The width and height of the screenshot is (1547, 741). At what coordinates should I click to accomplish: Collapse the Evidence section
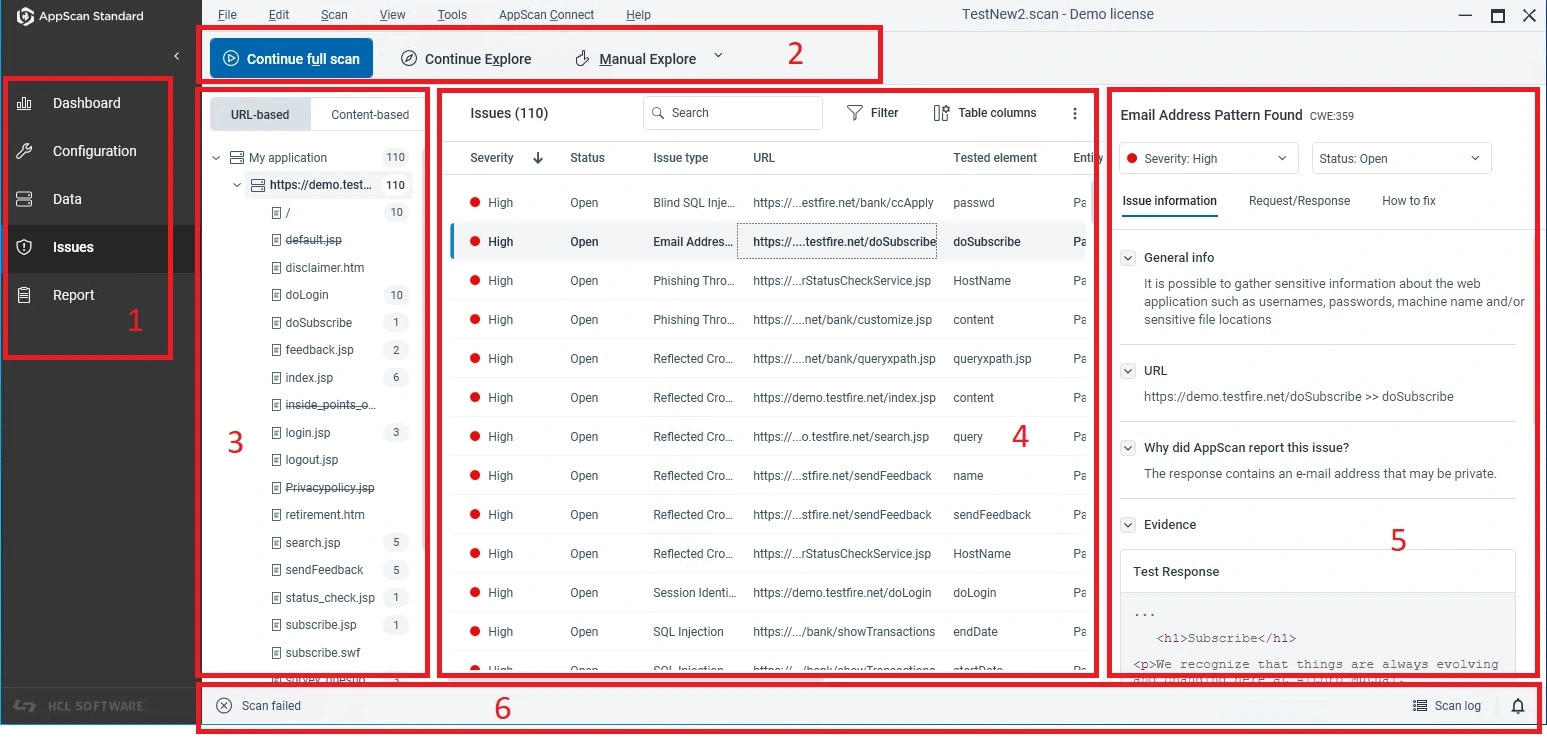1128,524
